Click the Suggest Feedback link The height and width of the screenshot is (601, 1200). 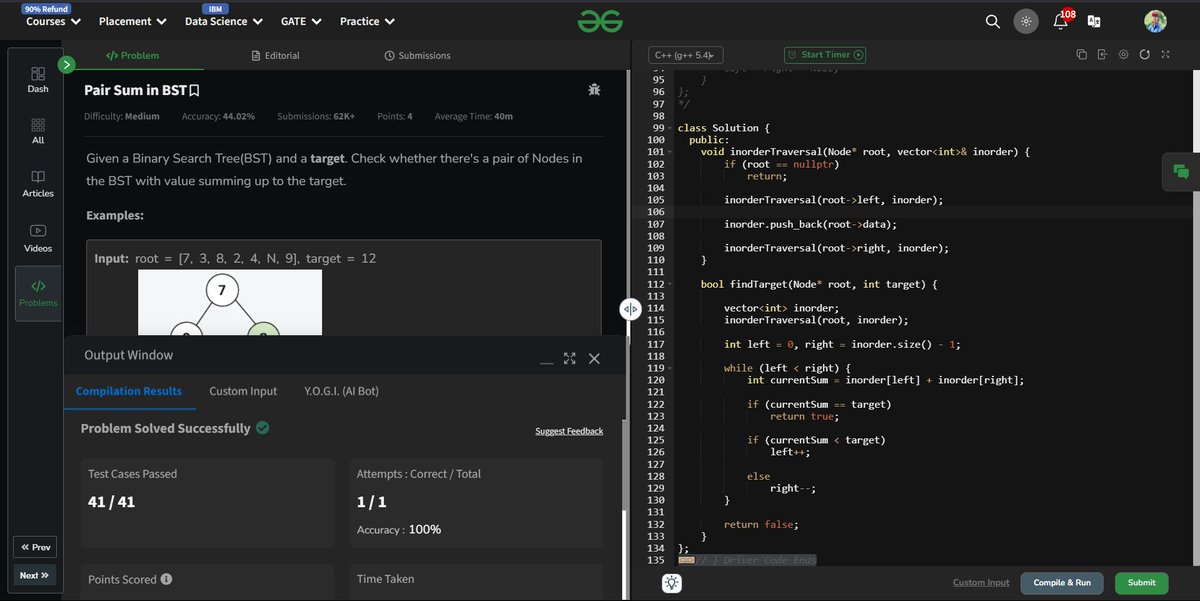click(x=569, y=431)
